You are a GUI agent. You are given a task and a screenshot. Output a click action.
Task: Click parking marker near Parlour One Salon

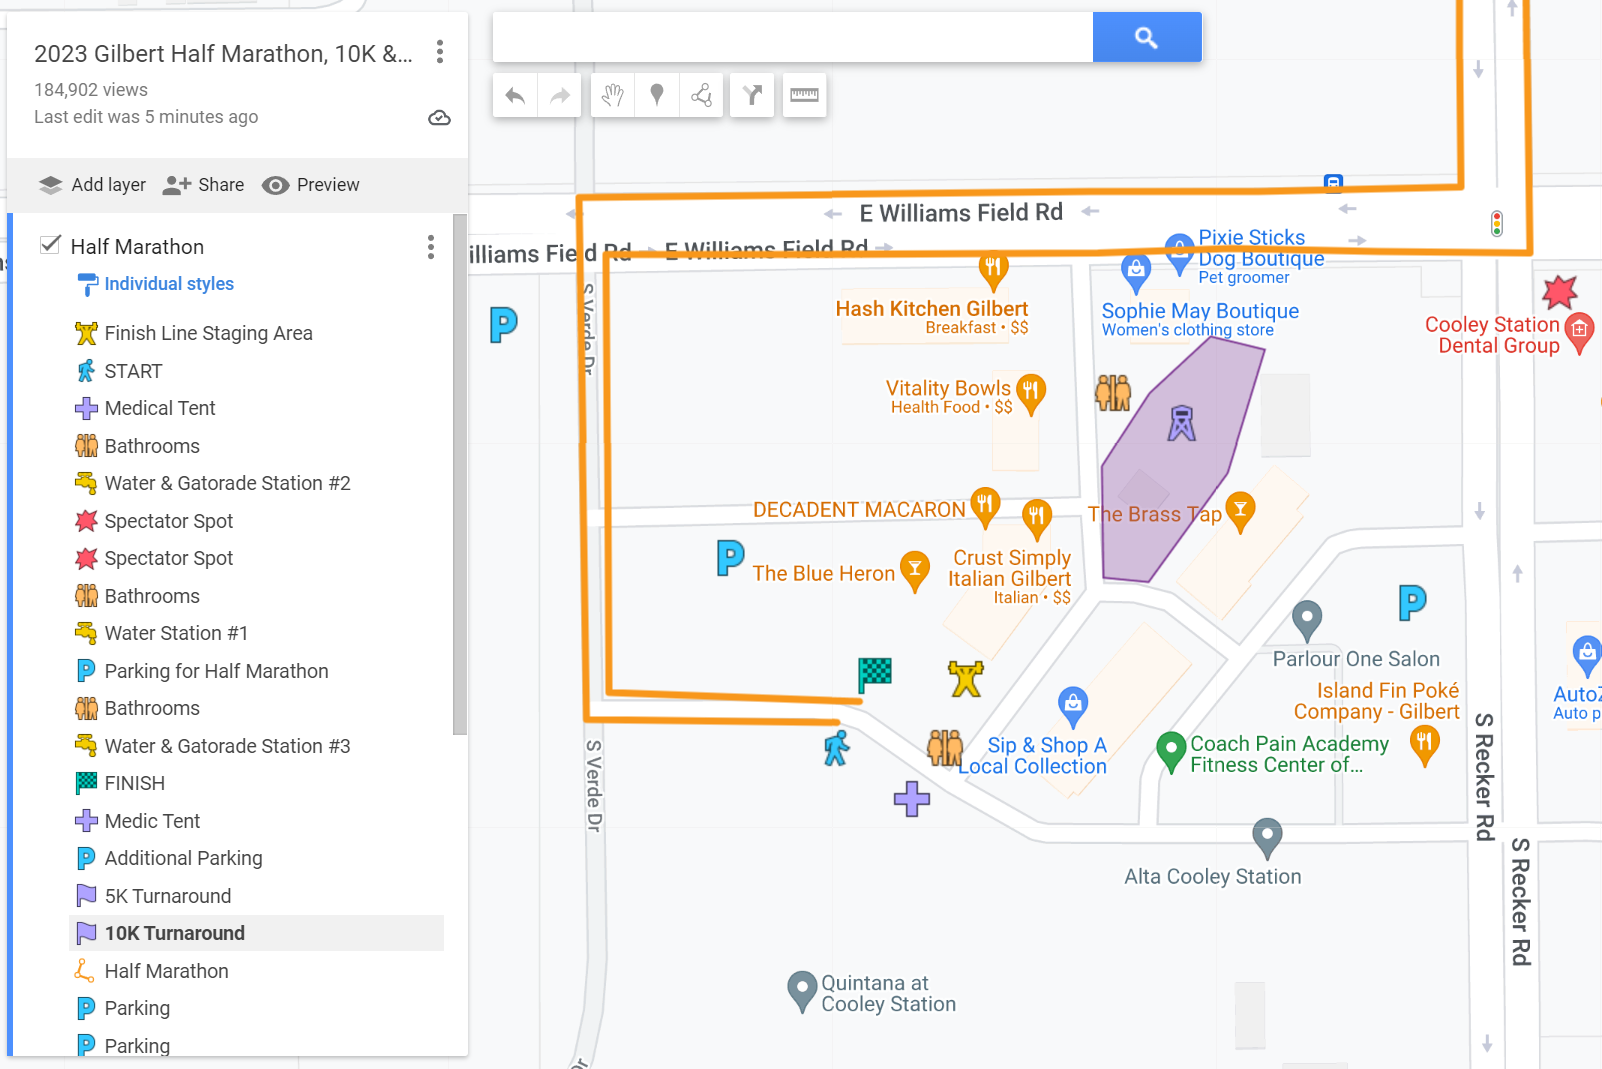[1412, 602]
